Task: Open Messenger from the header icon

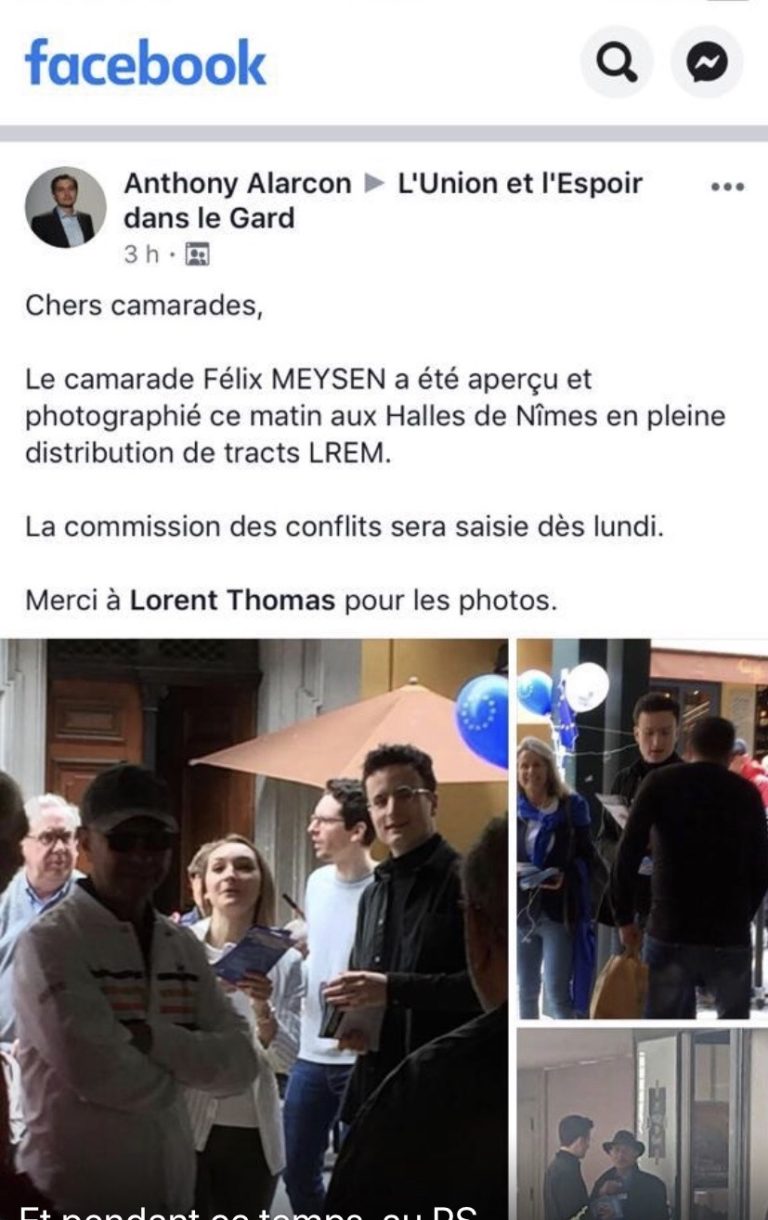Action: tap(707, 62)
